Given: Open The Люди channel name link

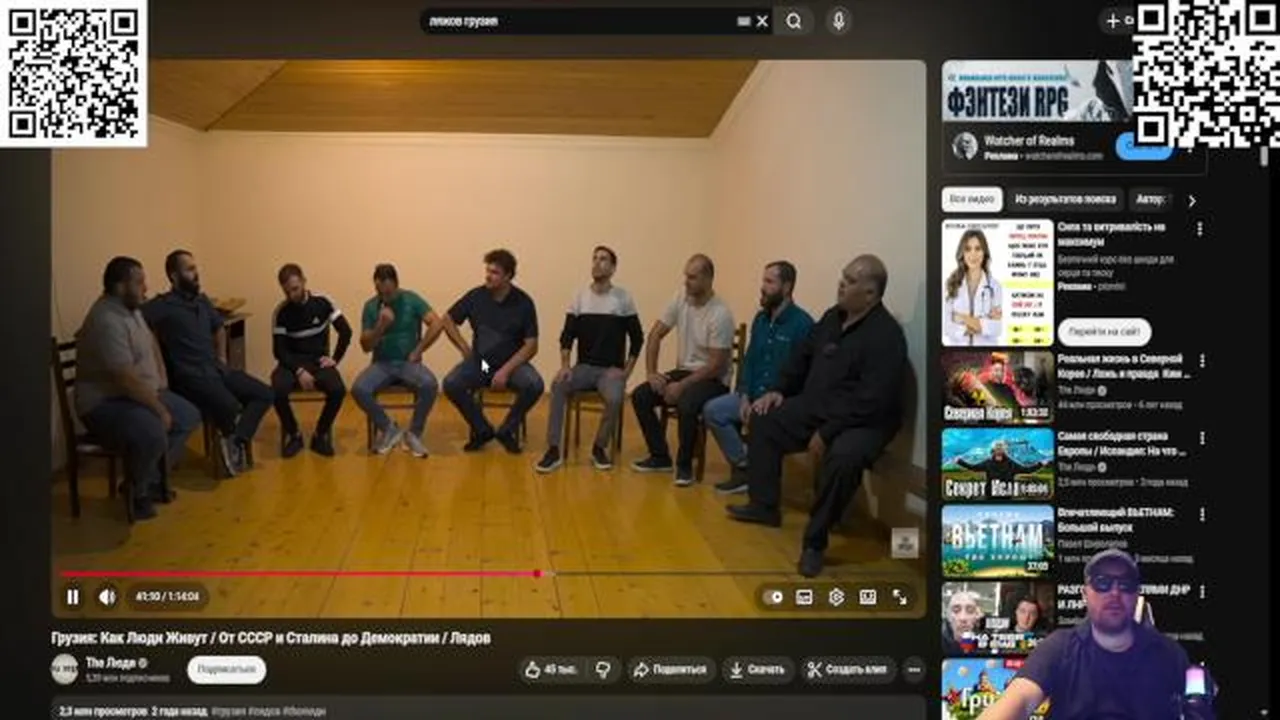Looking at the screenshot, I should 110,662.
